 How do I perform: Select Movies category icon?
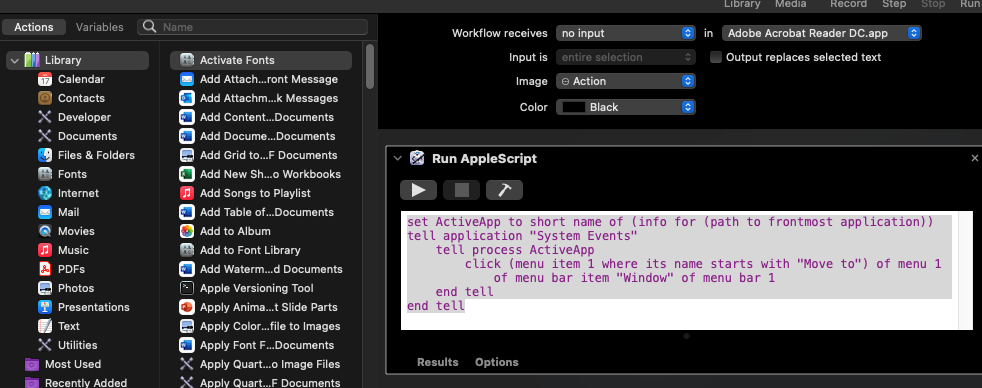[x=44, y=231]
